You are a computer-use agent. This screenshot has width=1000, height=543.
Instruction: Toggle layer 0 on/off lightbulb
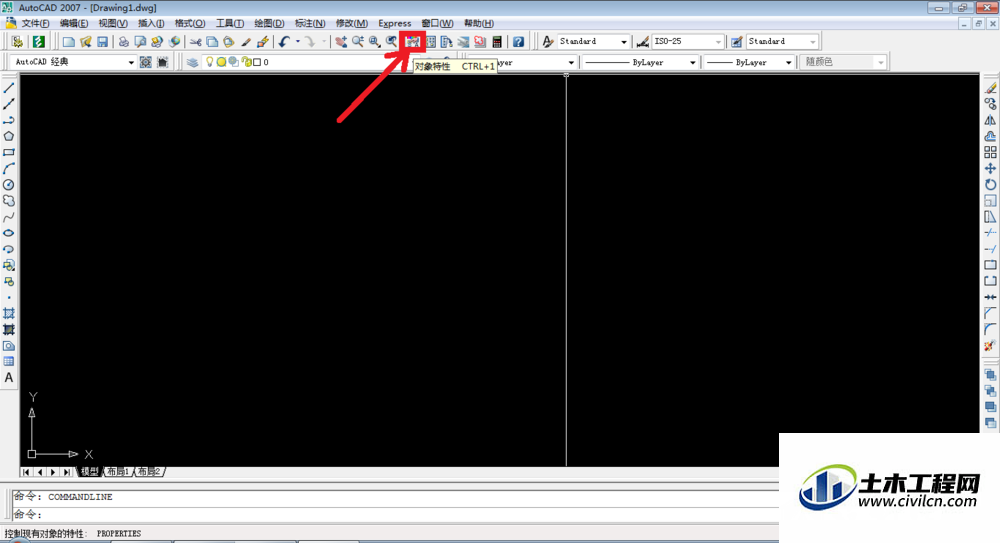(x=209, y=62)
